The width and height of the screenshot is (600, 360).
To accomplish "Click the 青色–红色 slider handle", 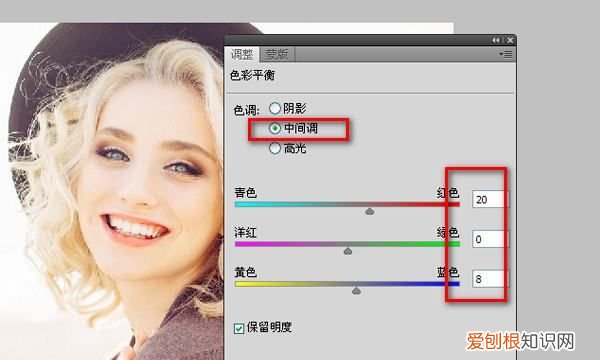I will click(369, 211).
